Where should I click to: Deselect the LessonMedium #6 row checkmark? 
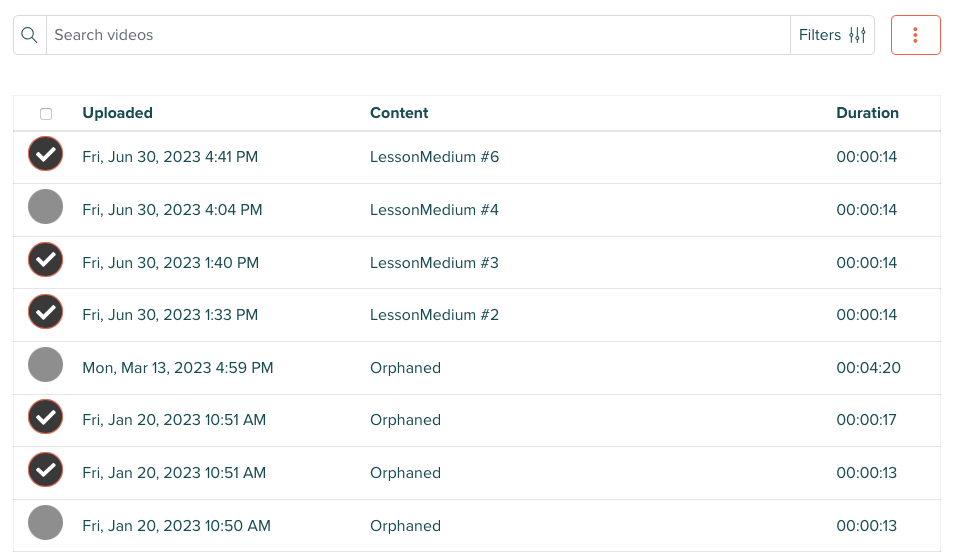(x=46, y=154)
